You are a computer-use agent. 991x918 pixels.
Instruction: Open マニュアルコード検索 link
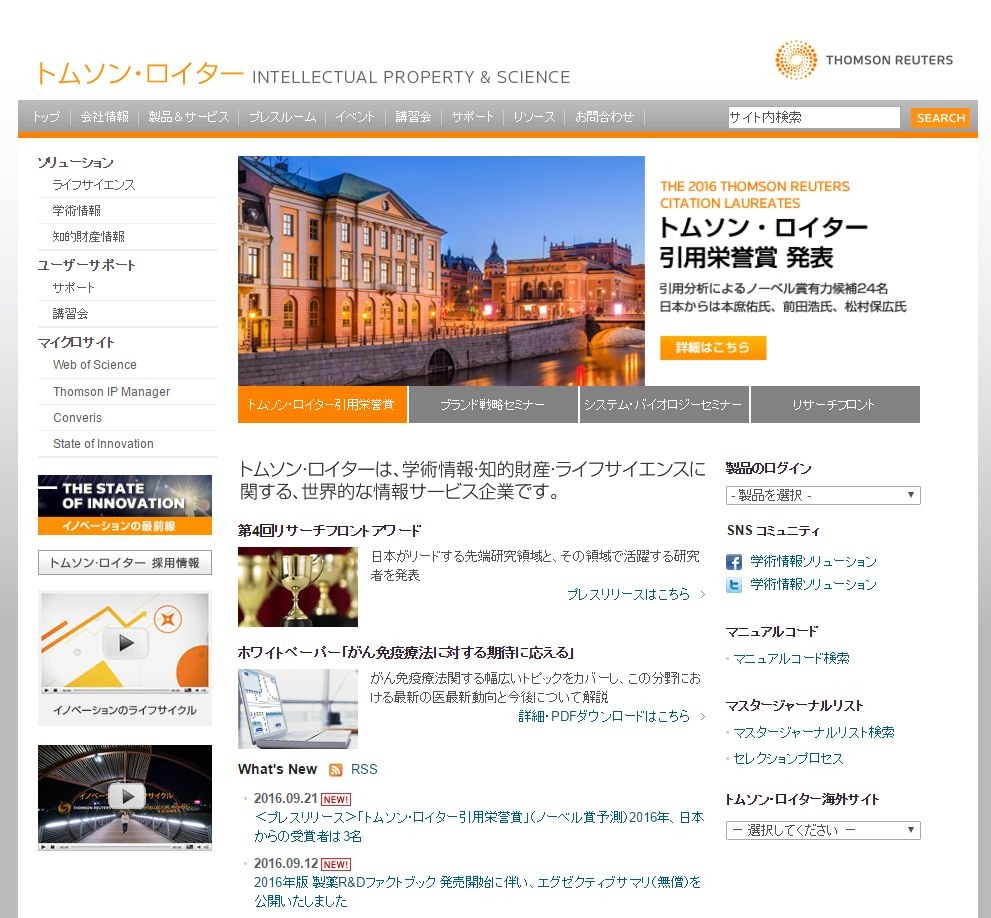pyautogui.click(x=791, y=659)
